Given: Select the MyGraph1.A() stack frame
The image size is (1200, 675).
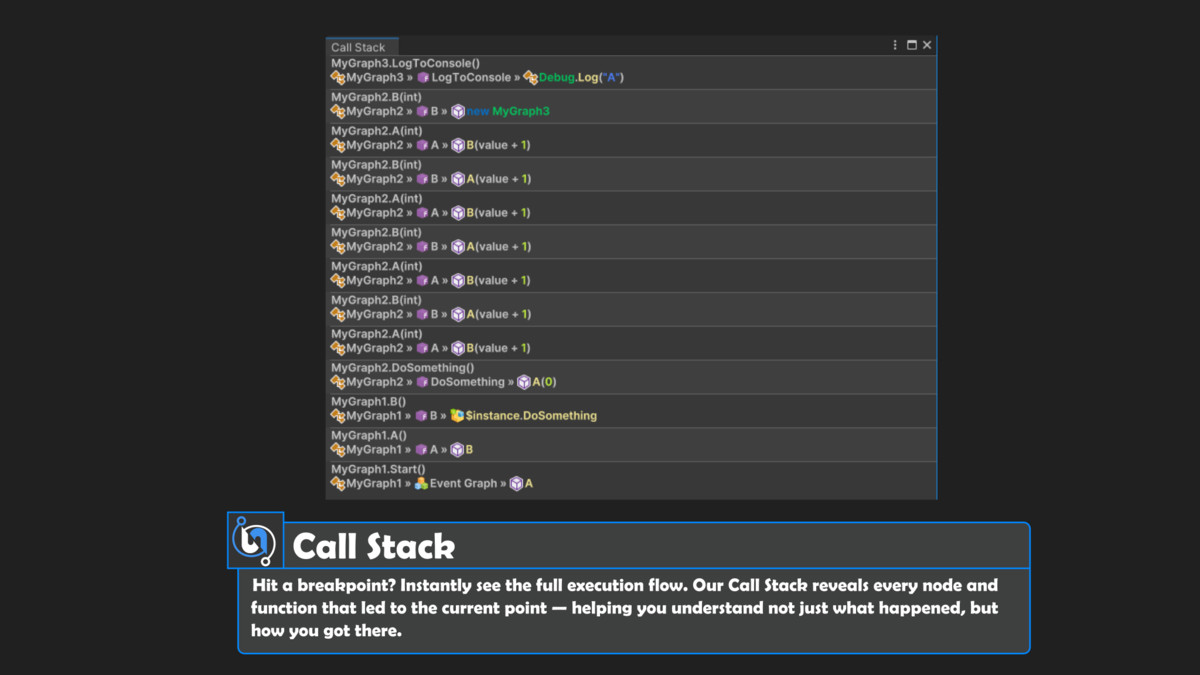Looking at the screenshot, I should pyautogui.click(x=368, y=435).
